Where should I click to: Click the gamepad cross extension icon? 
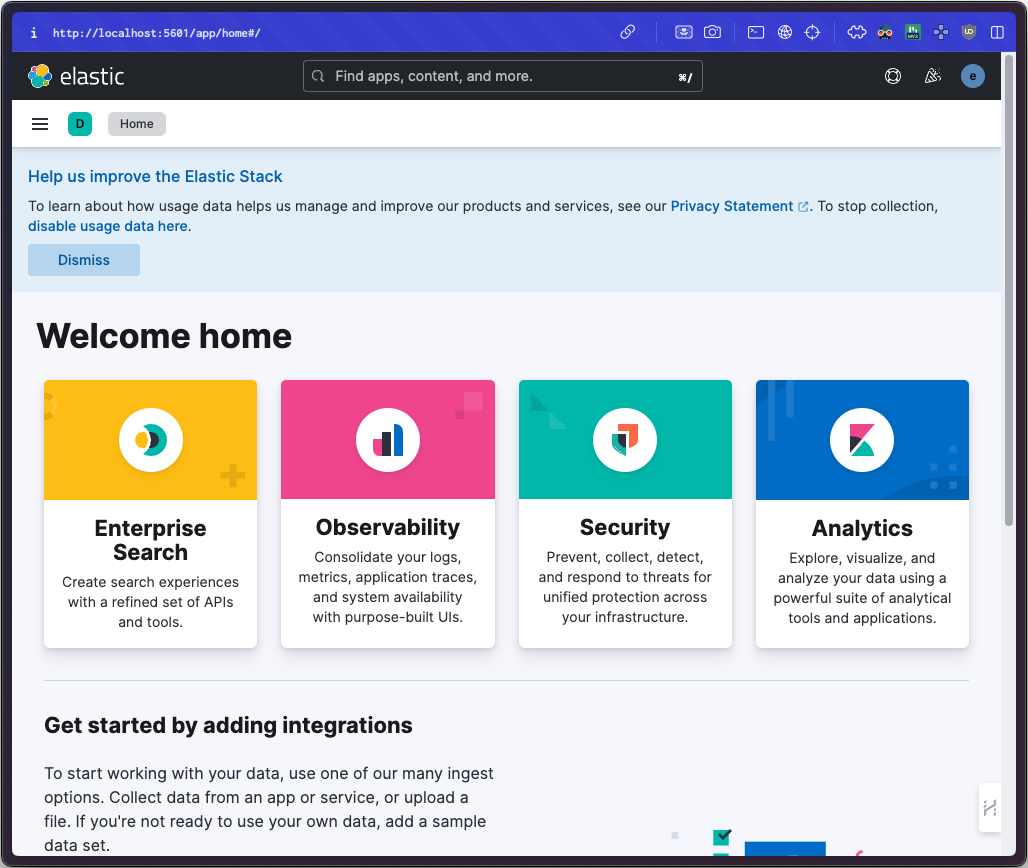tap(941, 32)
